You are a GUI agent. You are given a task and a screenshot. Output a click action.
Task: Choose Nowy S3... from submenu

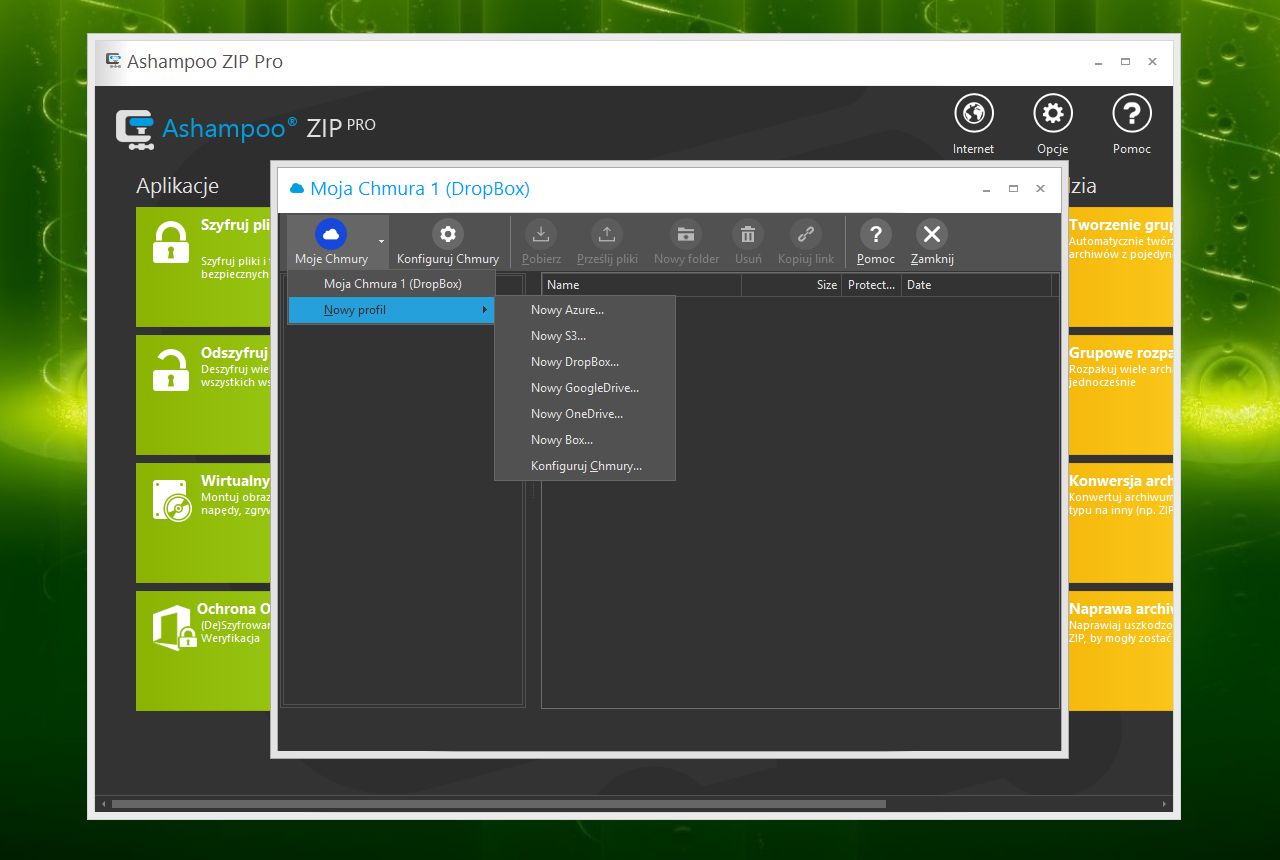click(585, 336)
